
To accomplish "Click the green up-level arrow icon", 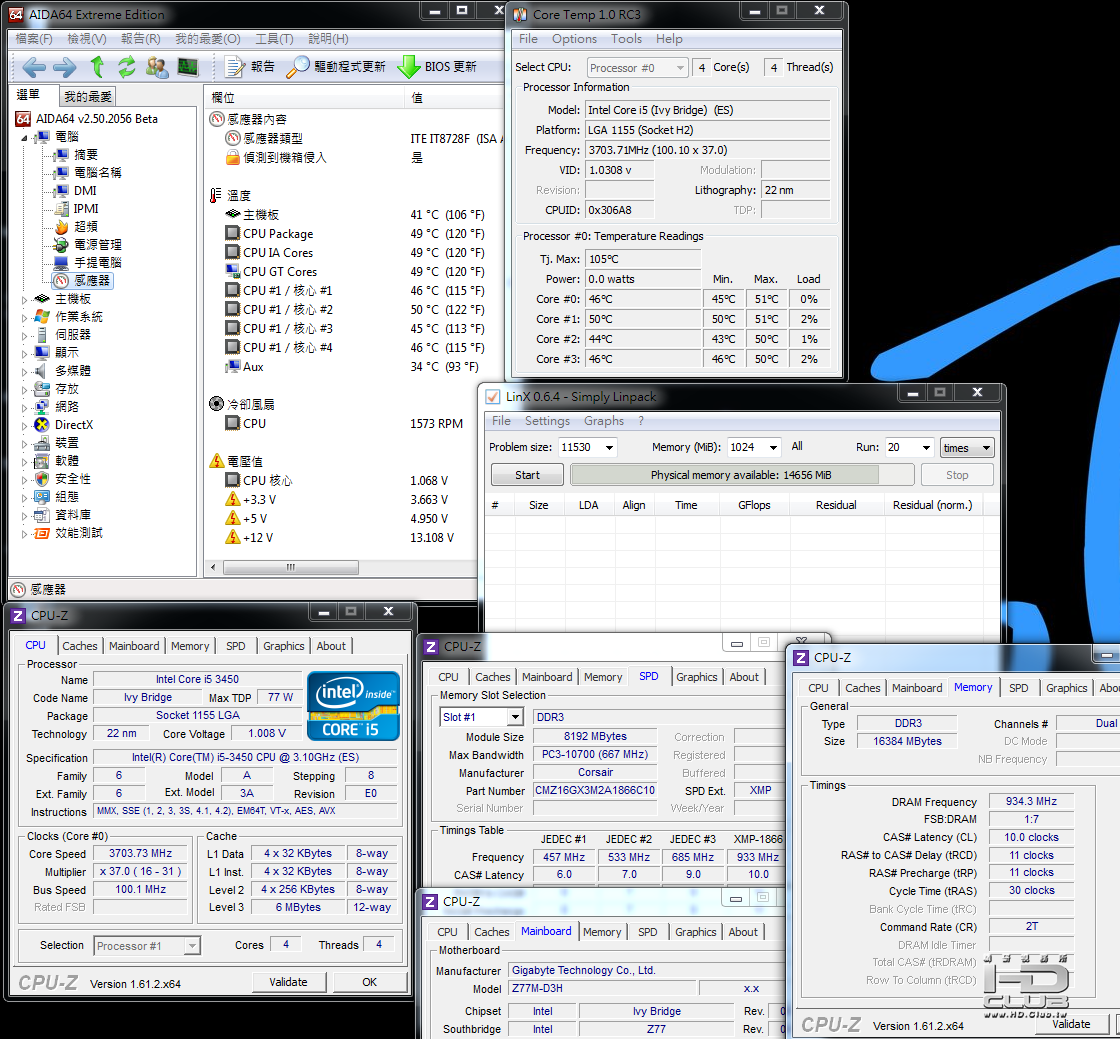I will [x=97, y=67].
